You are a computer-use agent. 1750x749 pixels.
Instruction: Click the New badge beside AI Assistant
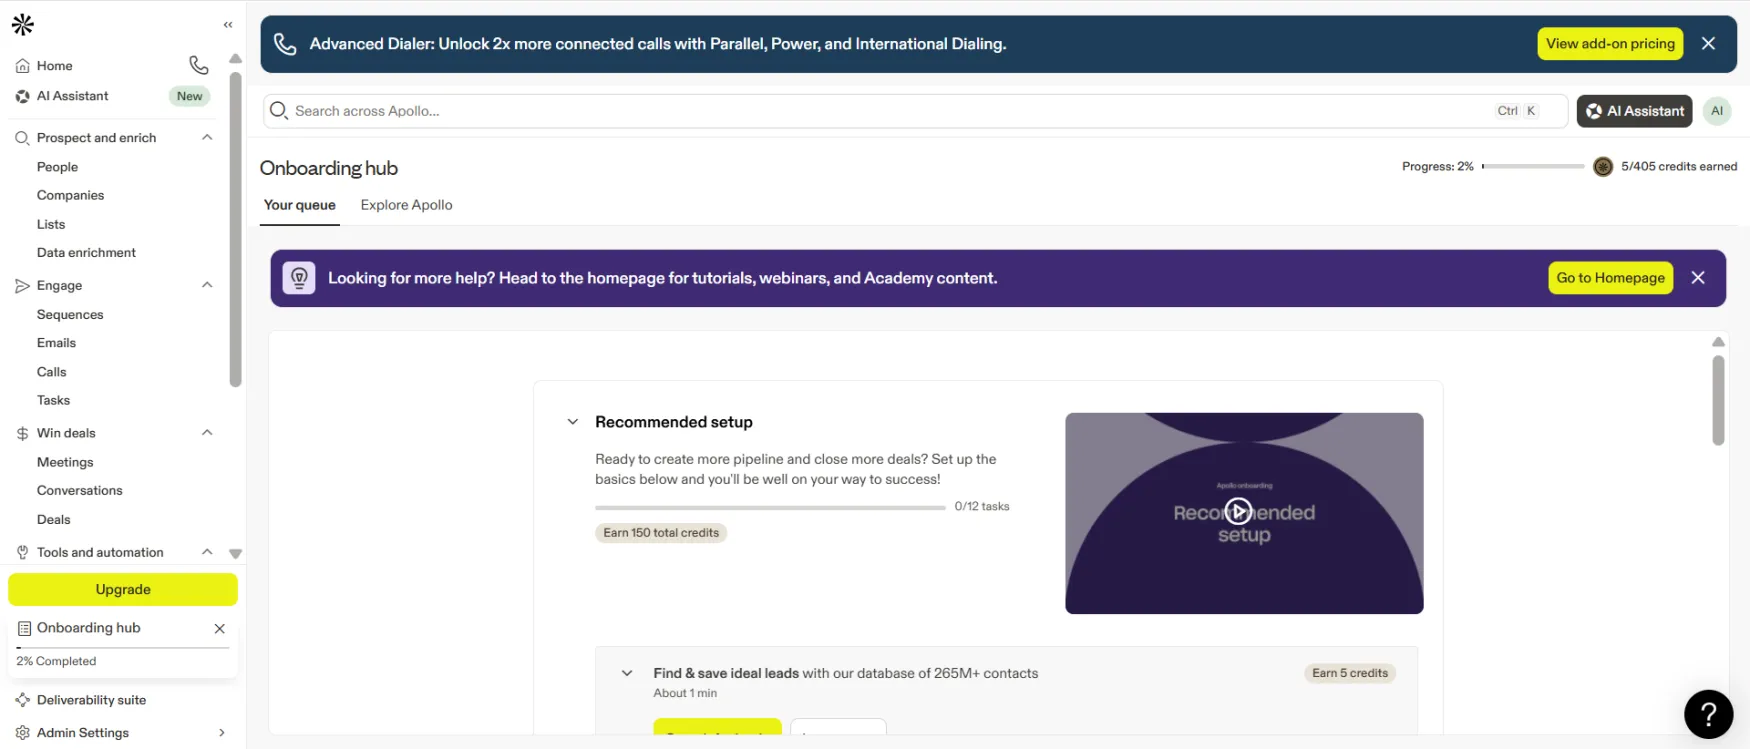point(190,96)
